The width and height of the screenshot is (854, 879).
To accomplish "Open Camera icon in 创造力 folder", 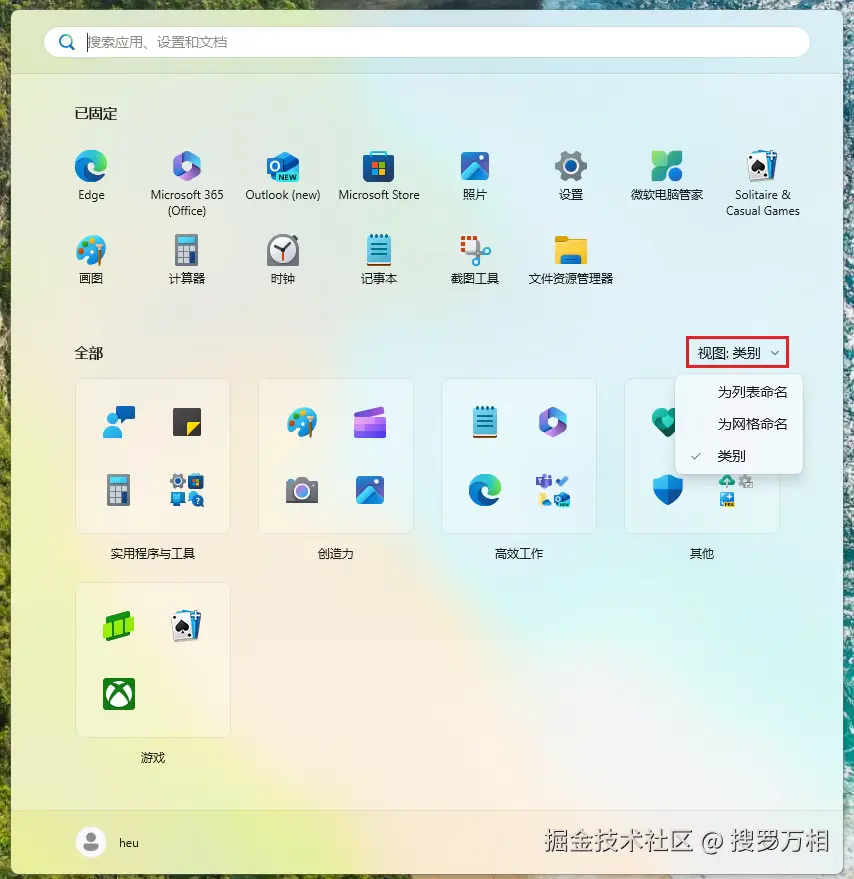I will coord(302,490).
